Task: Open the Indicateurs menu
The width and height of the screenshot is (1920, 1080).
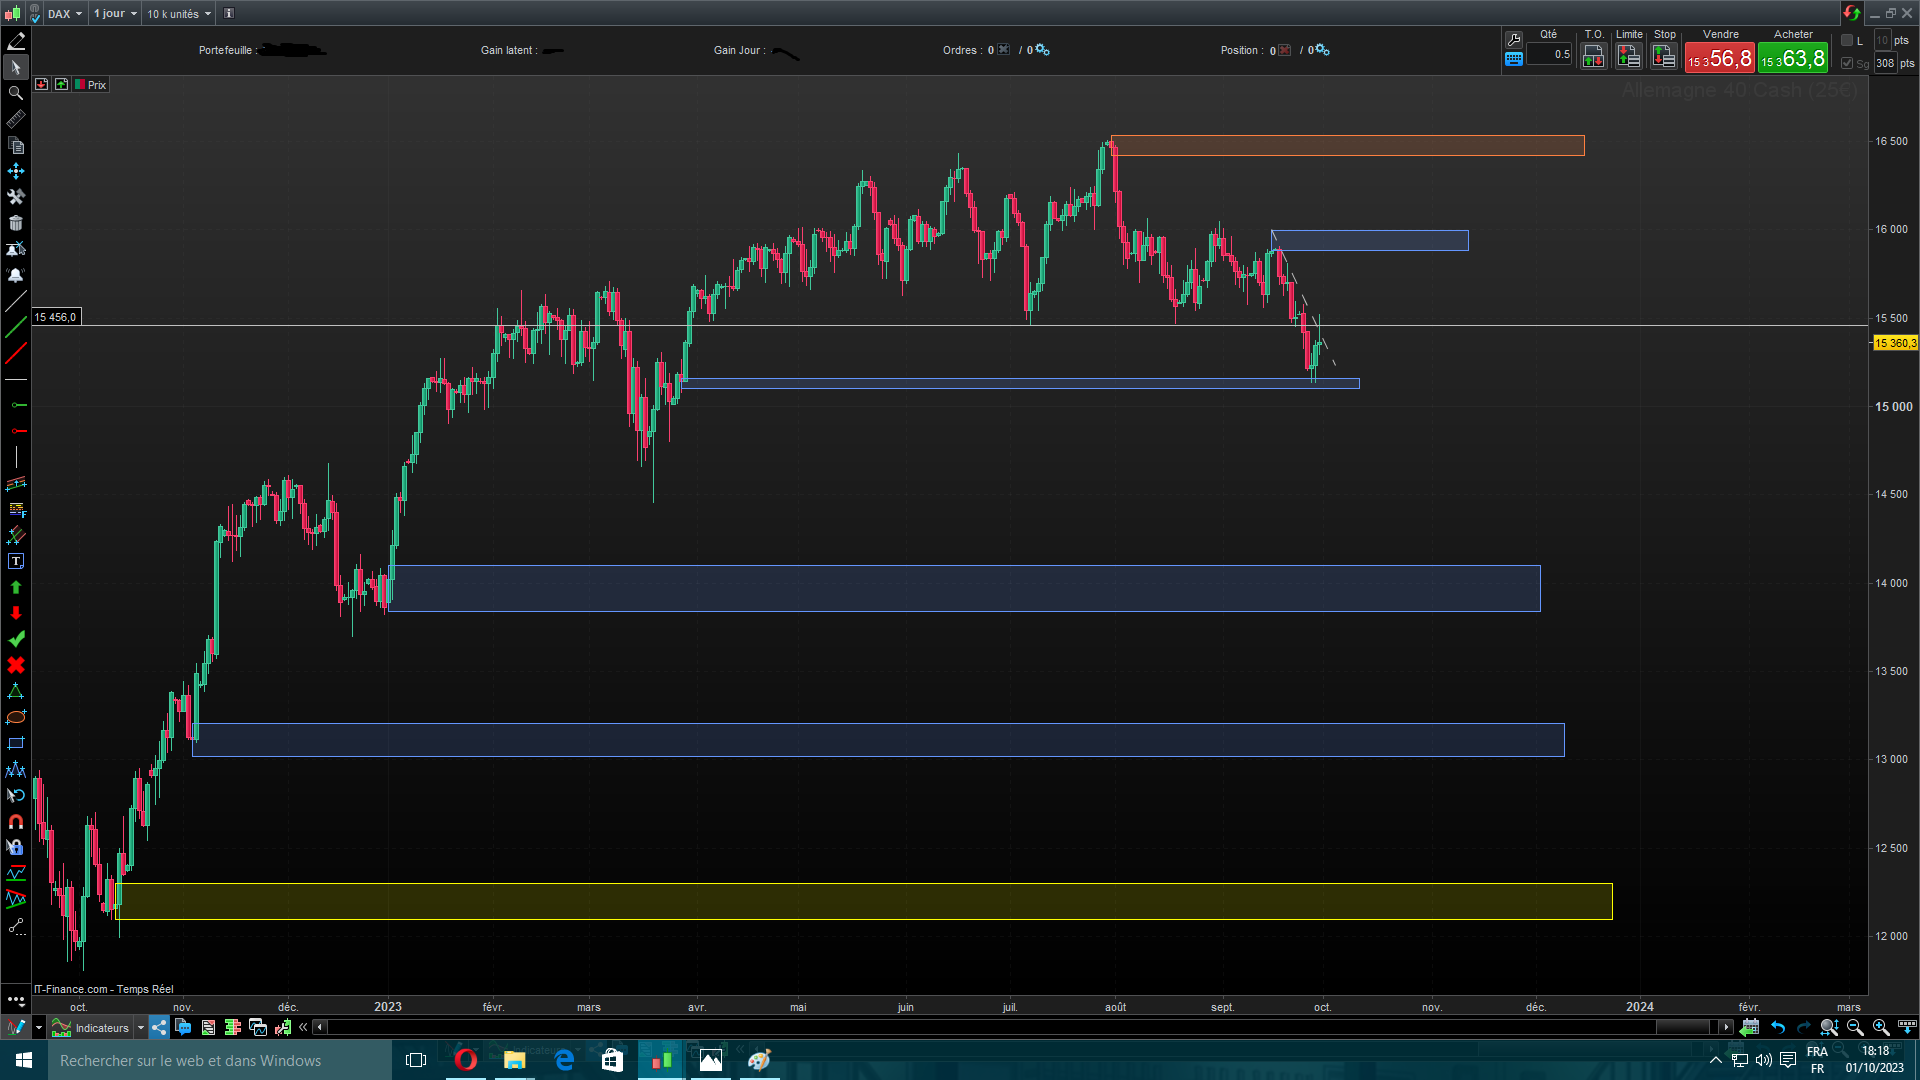Action: (101, 1027)
